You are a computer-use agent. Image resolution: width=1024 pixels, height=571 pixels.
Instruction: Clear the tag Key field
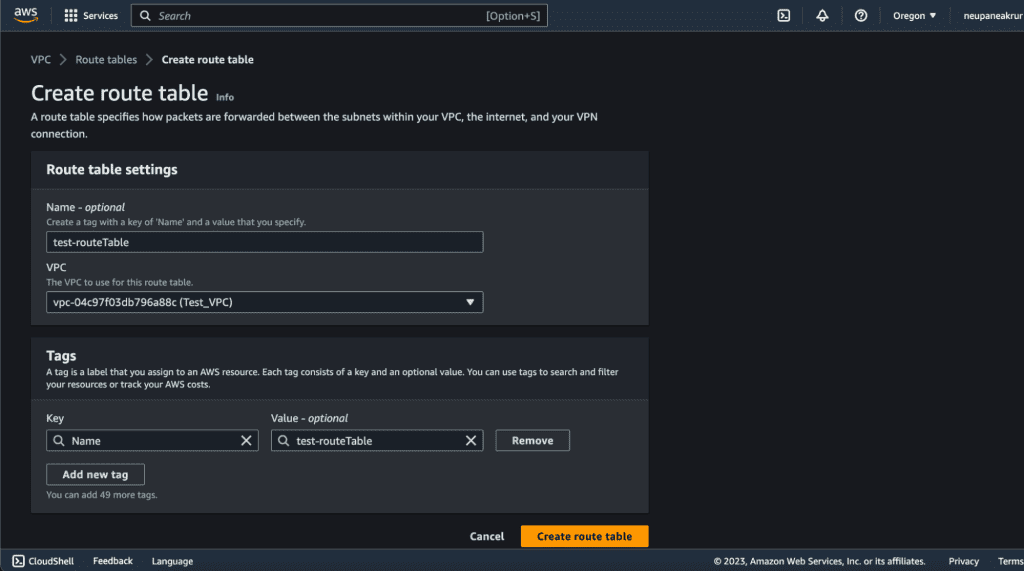246,440
